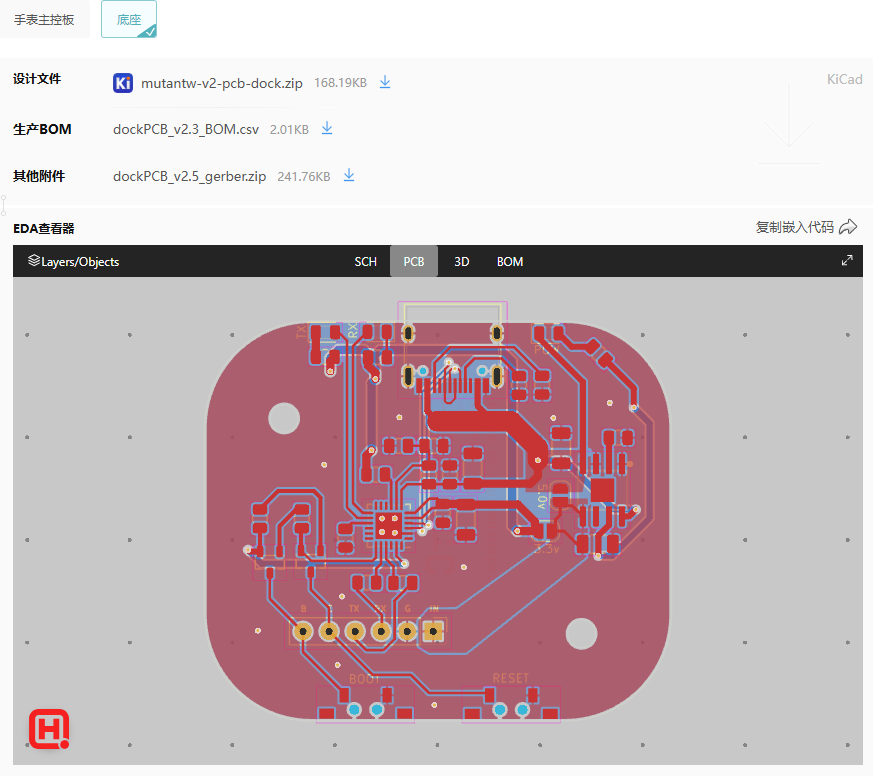
Task: Open the Layers/Objects panel
Action: (73, 262)
